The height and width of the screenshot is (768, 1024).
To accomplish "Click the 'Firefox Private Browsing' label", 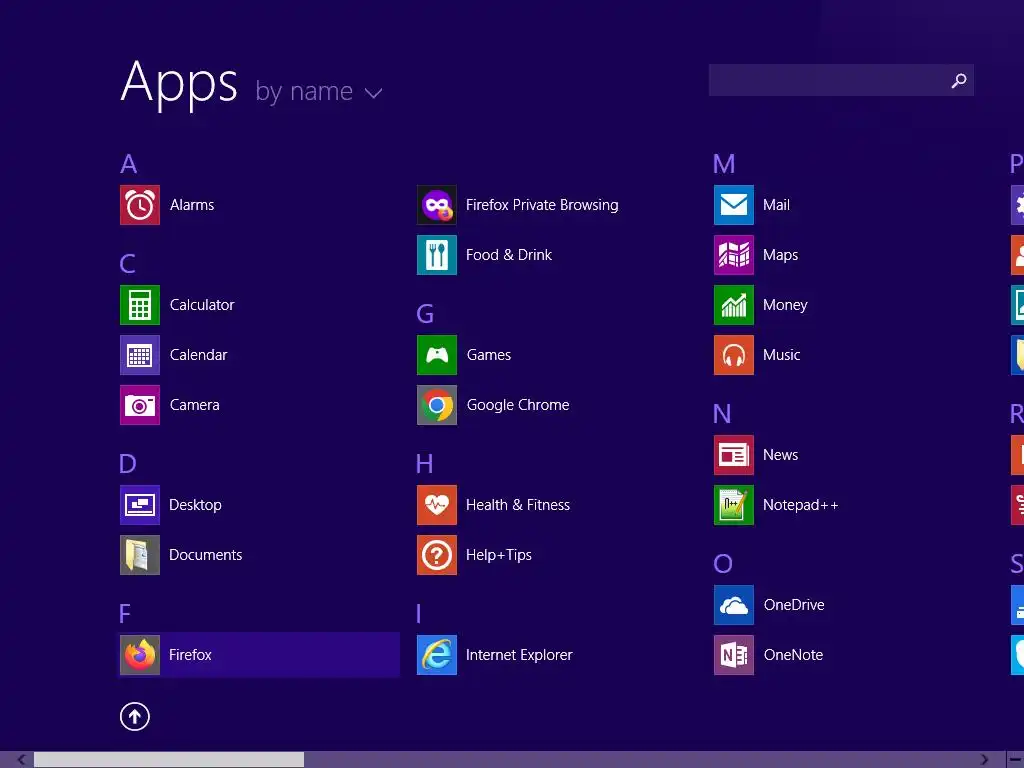I will coord(542,205).
